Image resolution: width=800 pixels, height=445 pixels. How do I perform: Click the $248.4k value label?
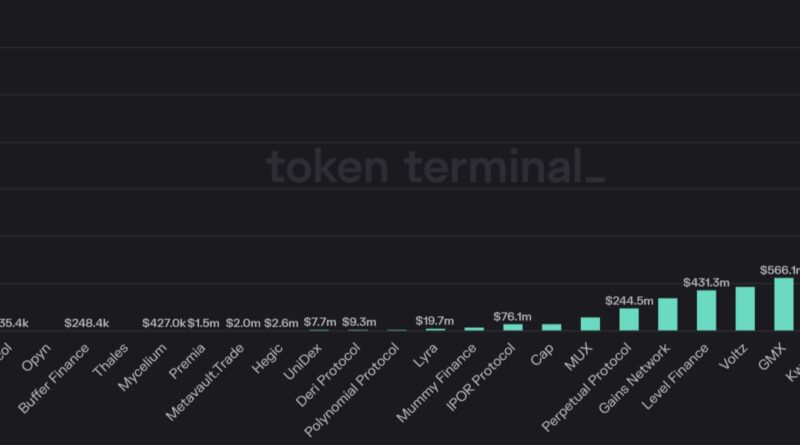[87, 323]
